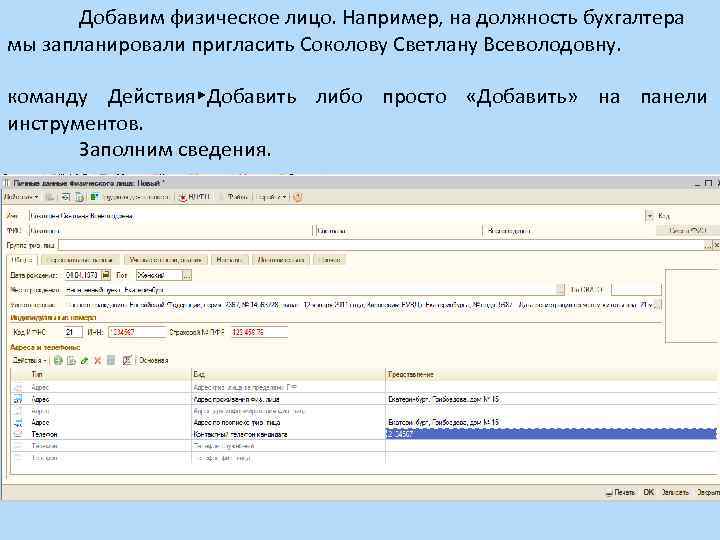Image resolution: width=720 pixels, height=540 pixels.
Task: Click the surname field in ФИО row
Action: [170, 231]
